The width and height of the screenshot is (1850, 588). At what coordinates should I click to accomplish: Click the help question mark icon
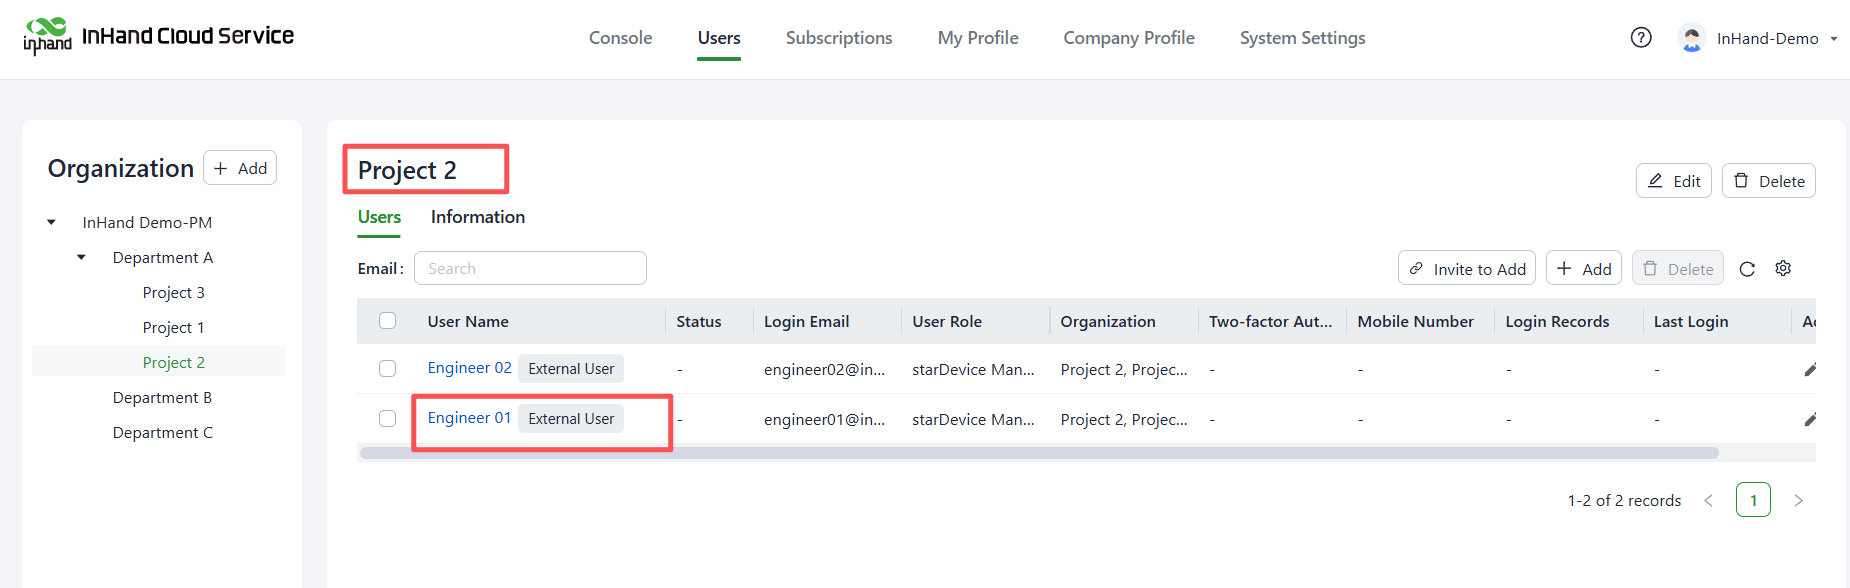tap(1641, 38)
